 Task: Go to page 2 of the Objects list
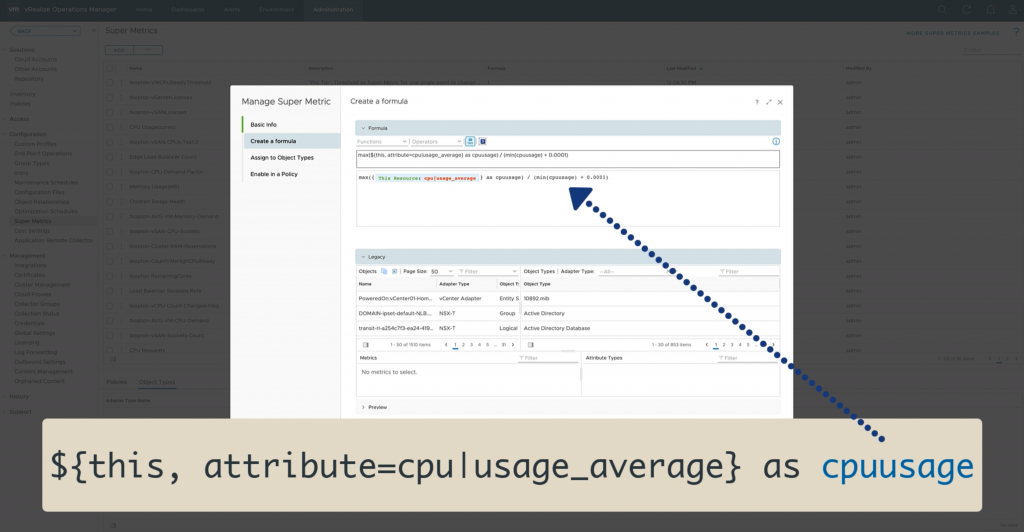click(x=465, y=344)
